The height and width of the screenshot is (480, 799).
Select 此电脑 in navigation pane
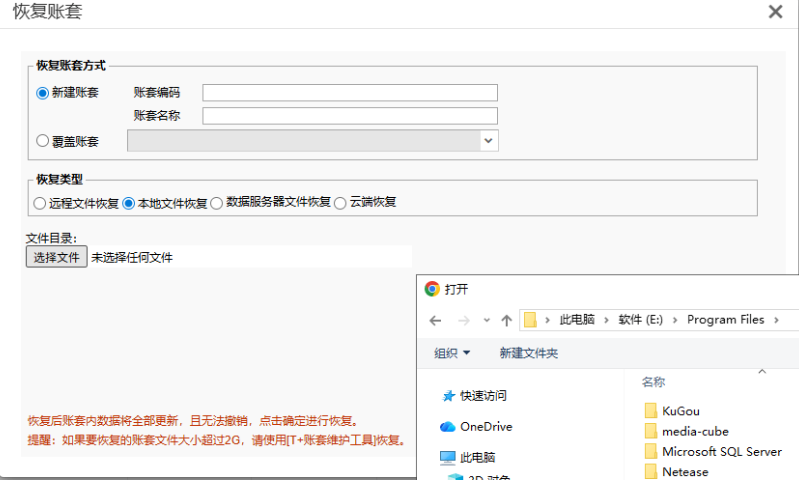(x=477, y=458)
